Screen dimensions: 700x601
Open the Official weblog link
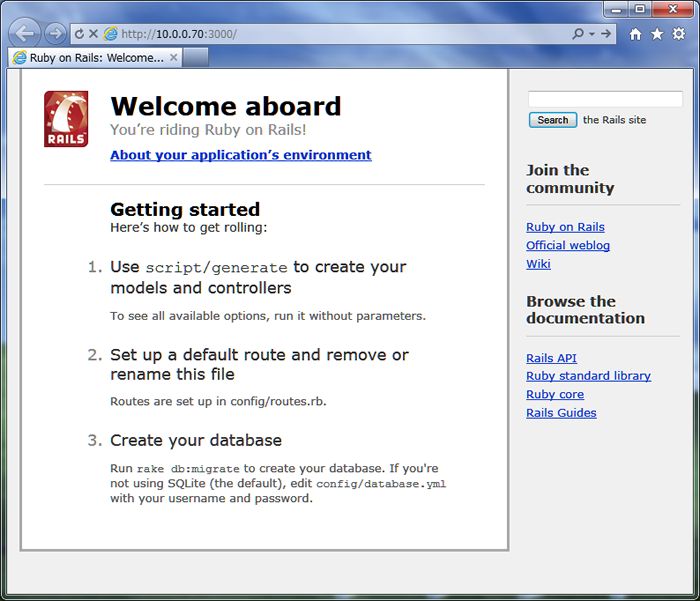[568, 246]
